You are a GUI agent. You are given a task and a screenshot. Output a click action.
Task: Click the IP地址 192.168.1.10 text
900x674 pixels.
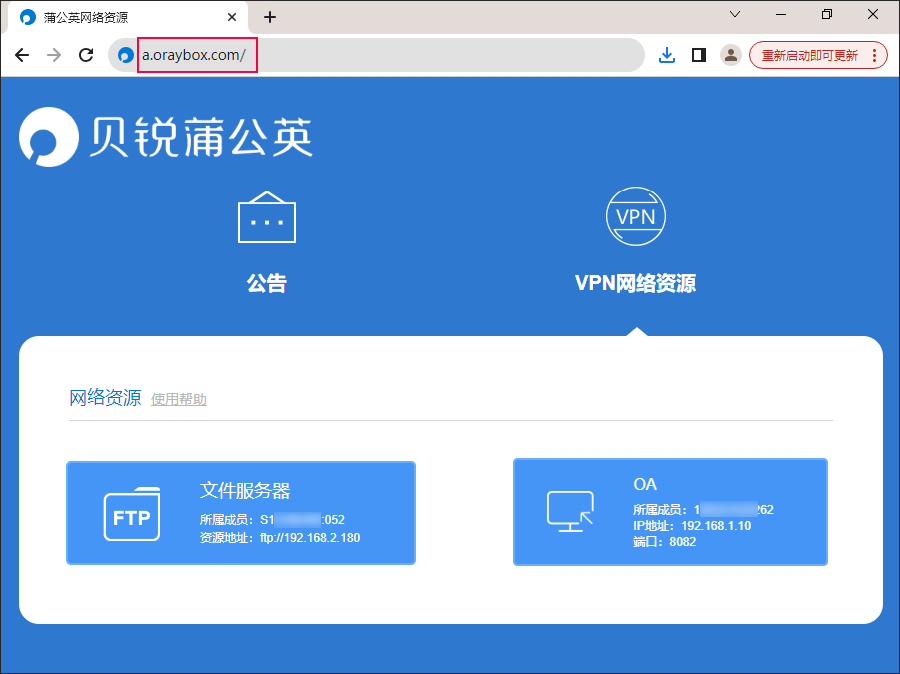[x=692, y=525]
